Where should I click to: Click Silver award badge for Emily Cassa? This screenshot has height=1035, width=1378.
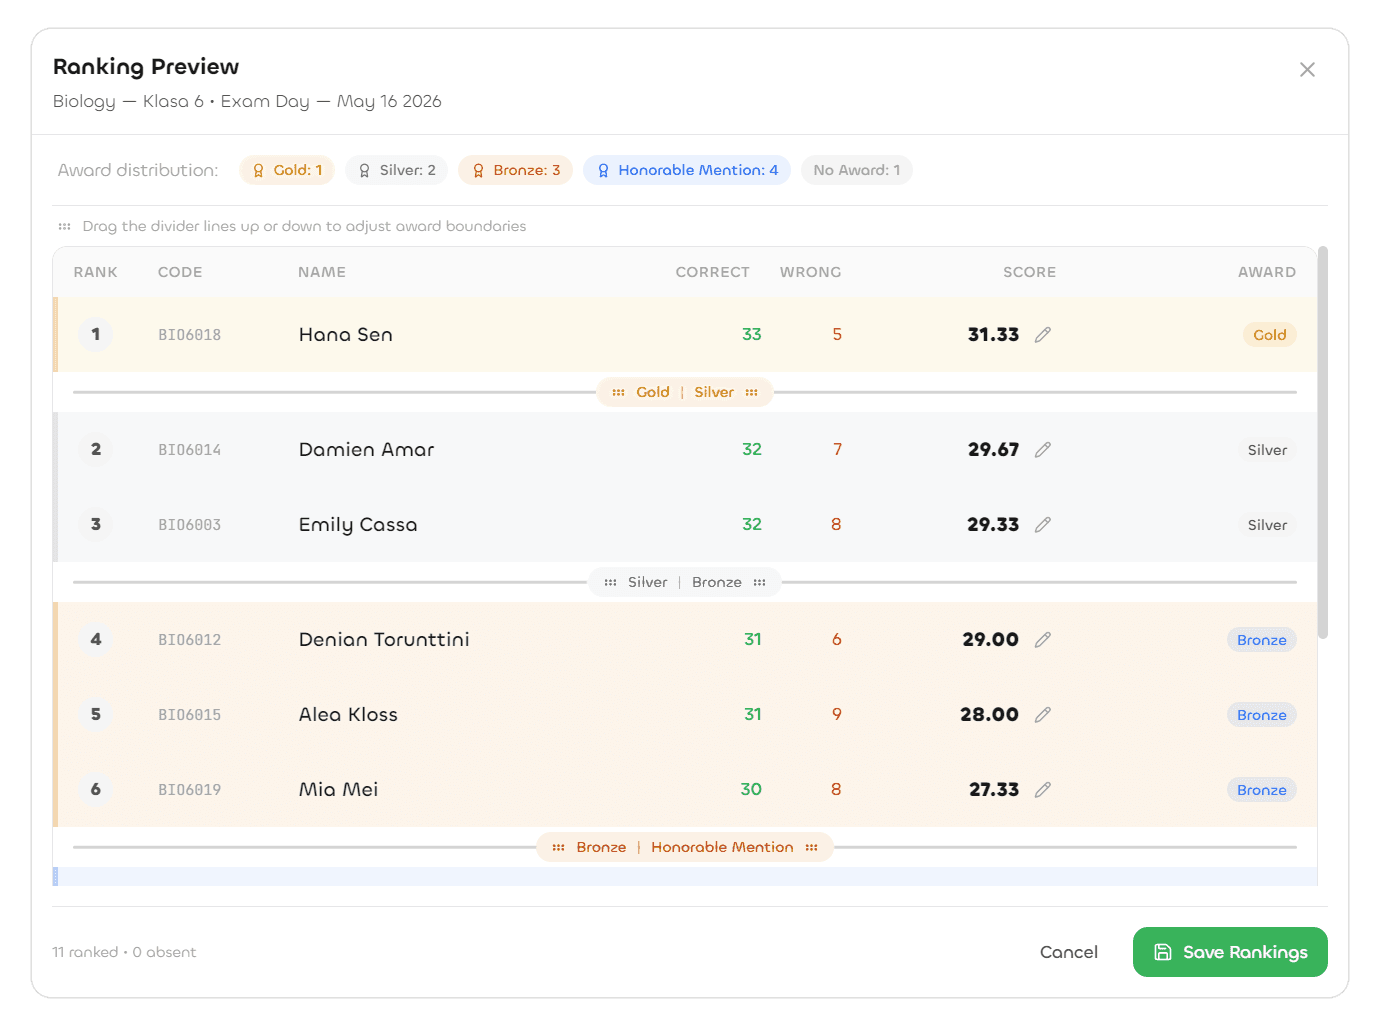click(1267, 525)
